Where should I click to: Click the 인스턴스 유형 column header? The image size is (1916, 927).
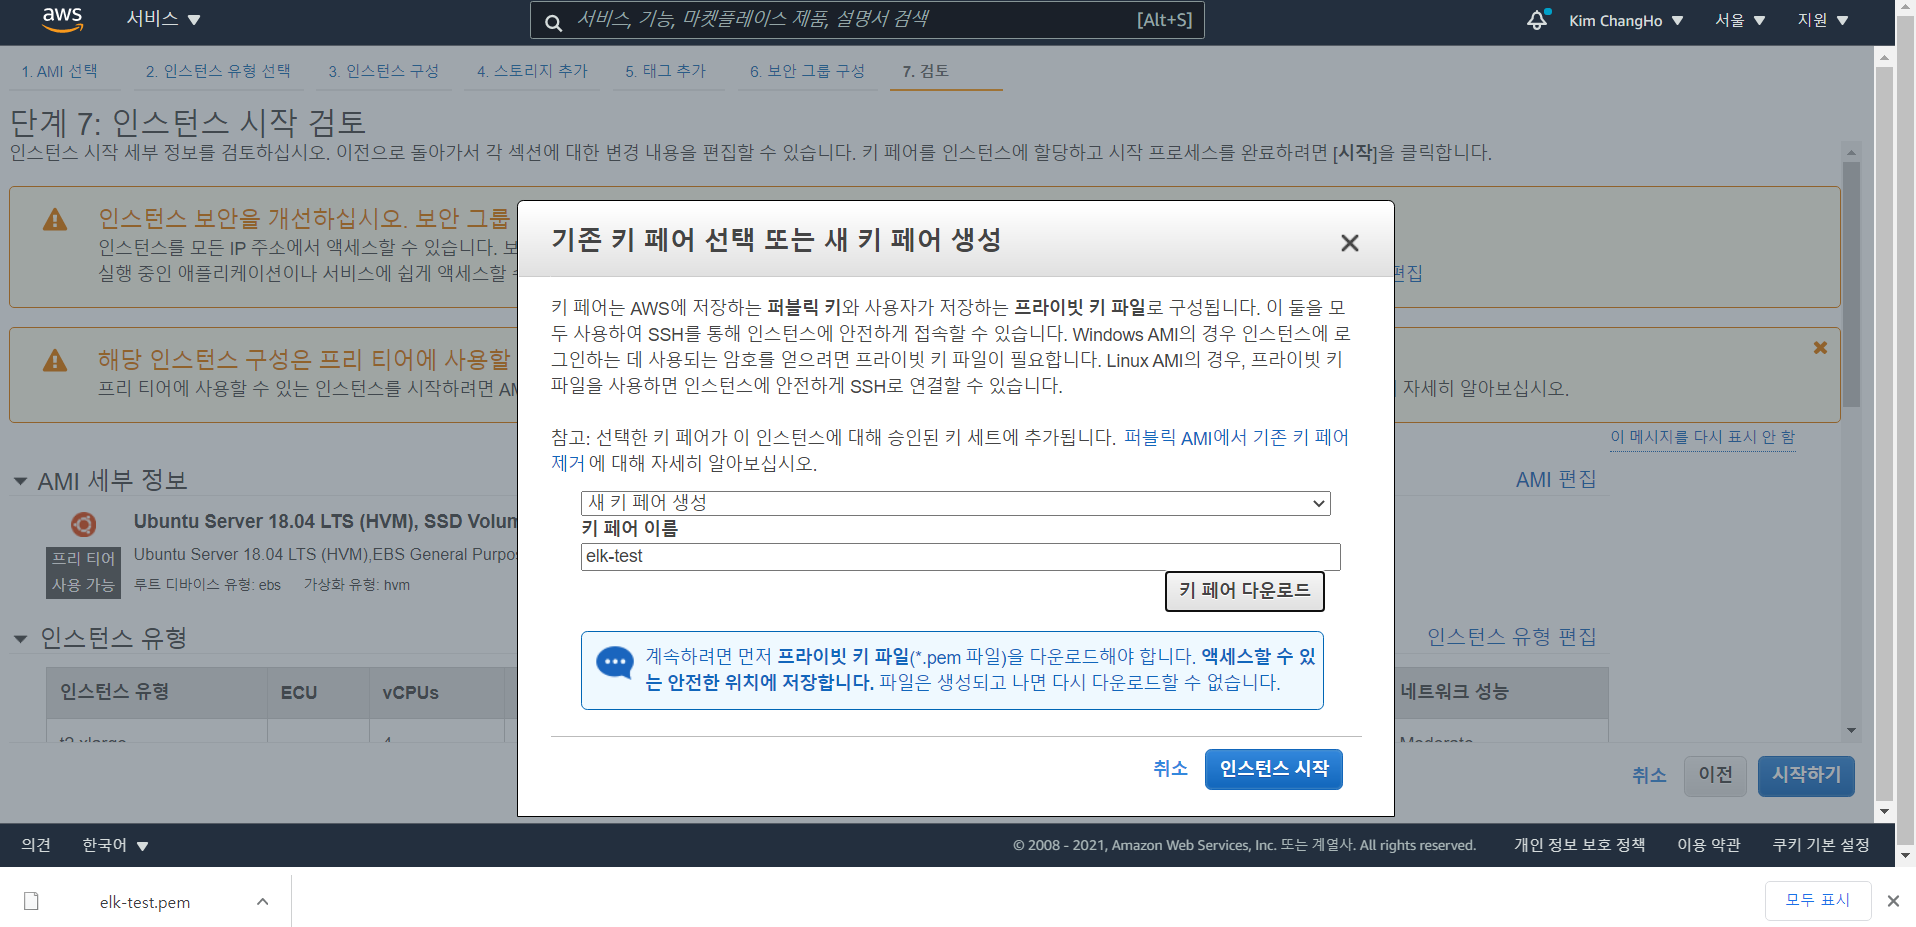click(157, 692)
